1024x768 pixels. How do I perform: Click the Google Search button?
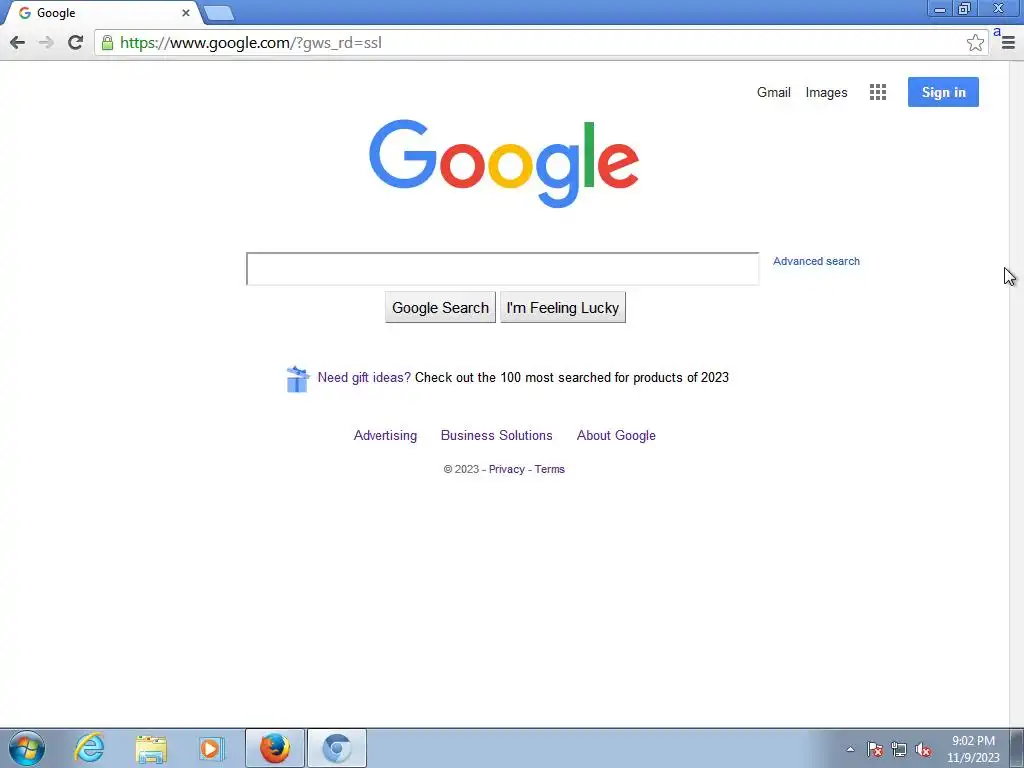[440, 308]
